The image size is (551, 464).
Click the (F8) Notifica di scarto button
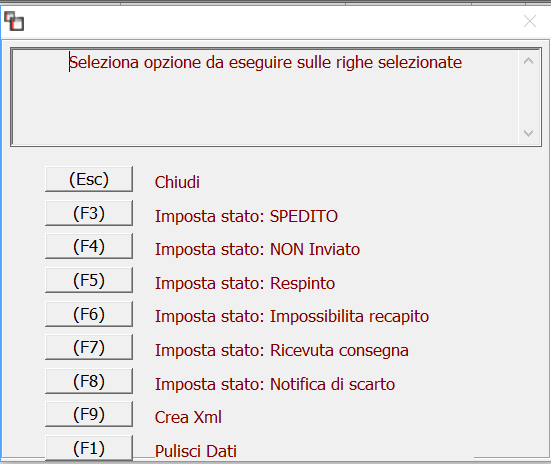pos(89,381)
